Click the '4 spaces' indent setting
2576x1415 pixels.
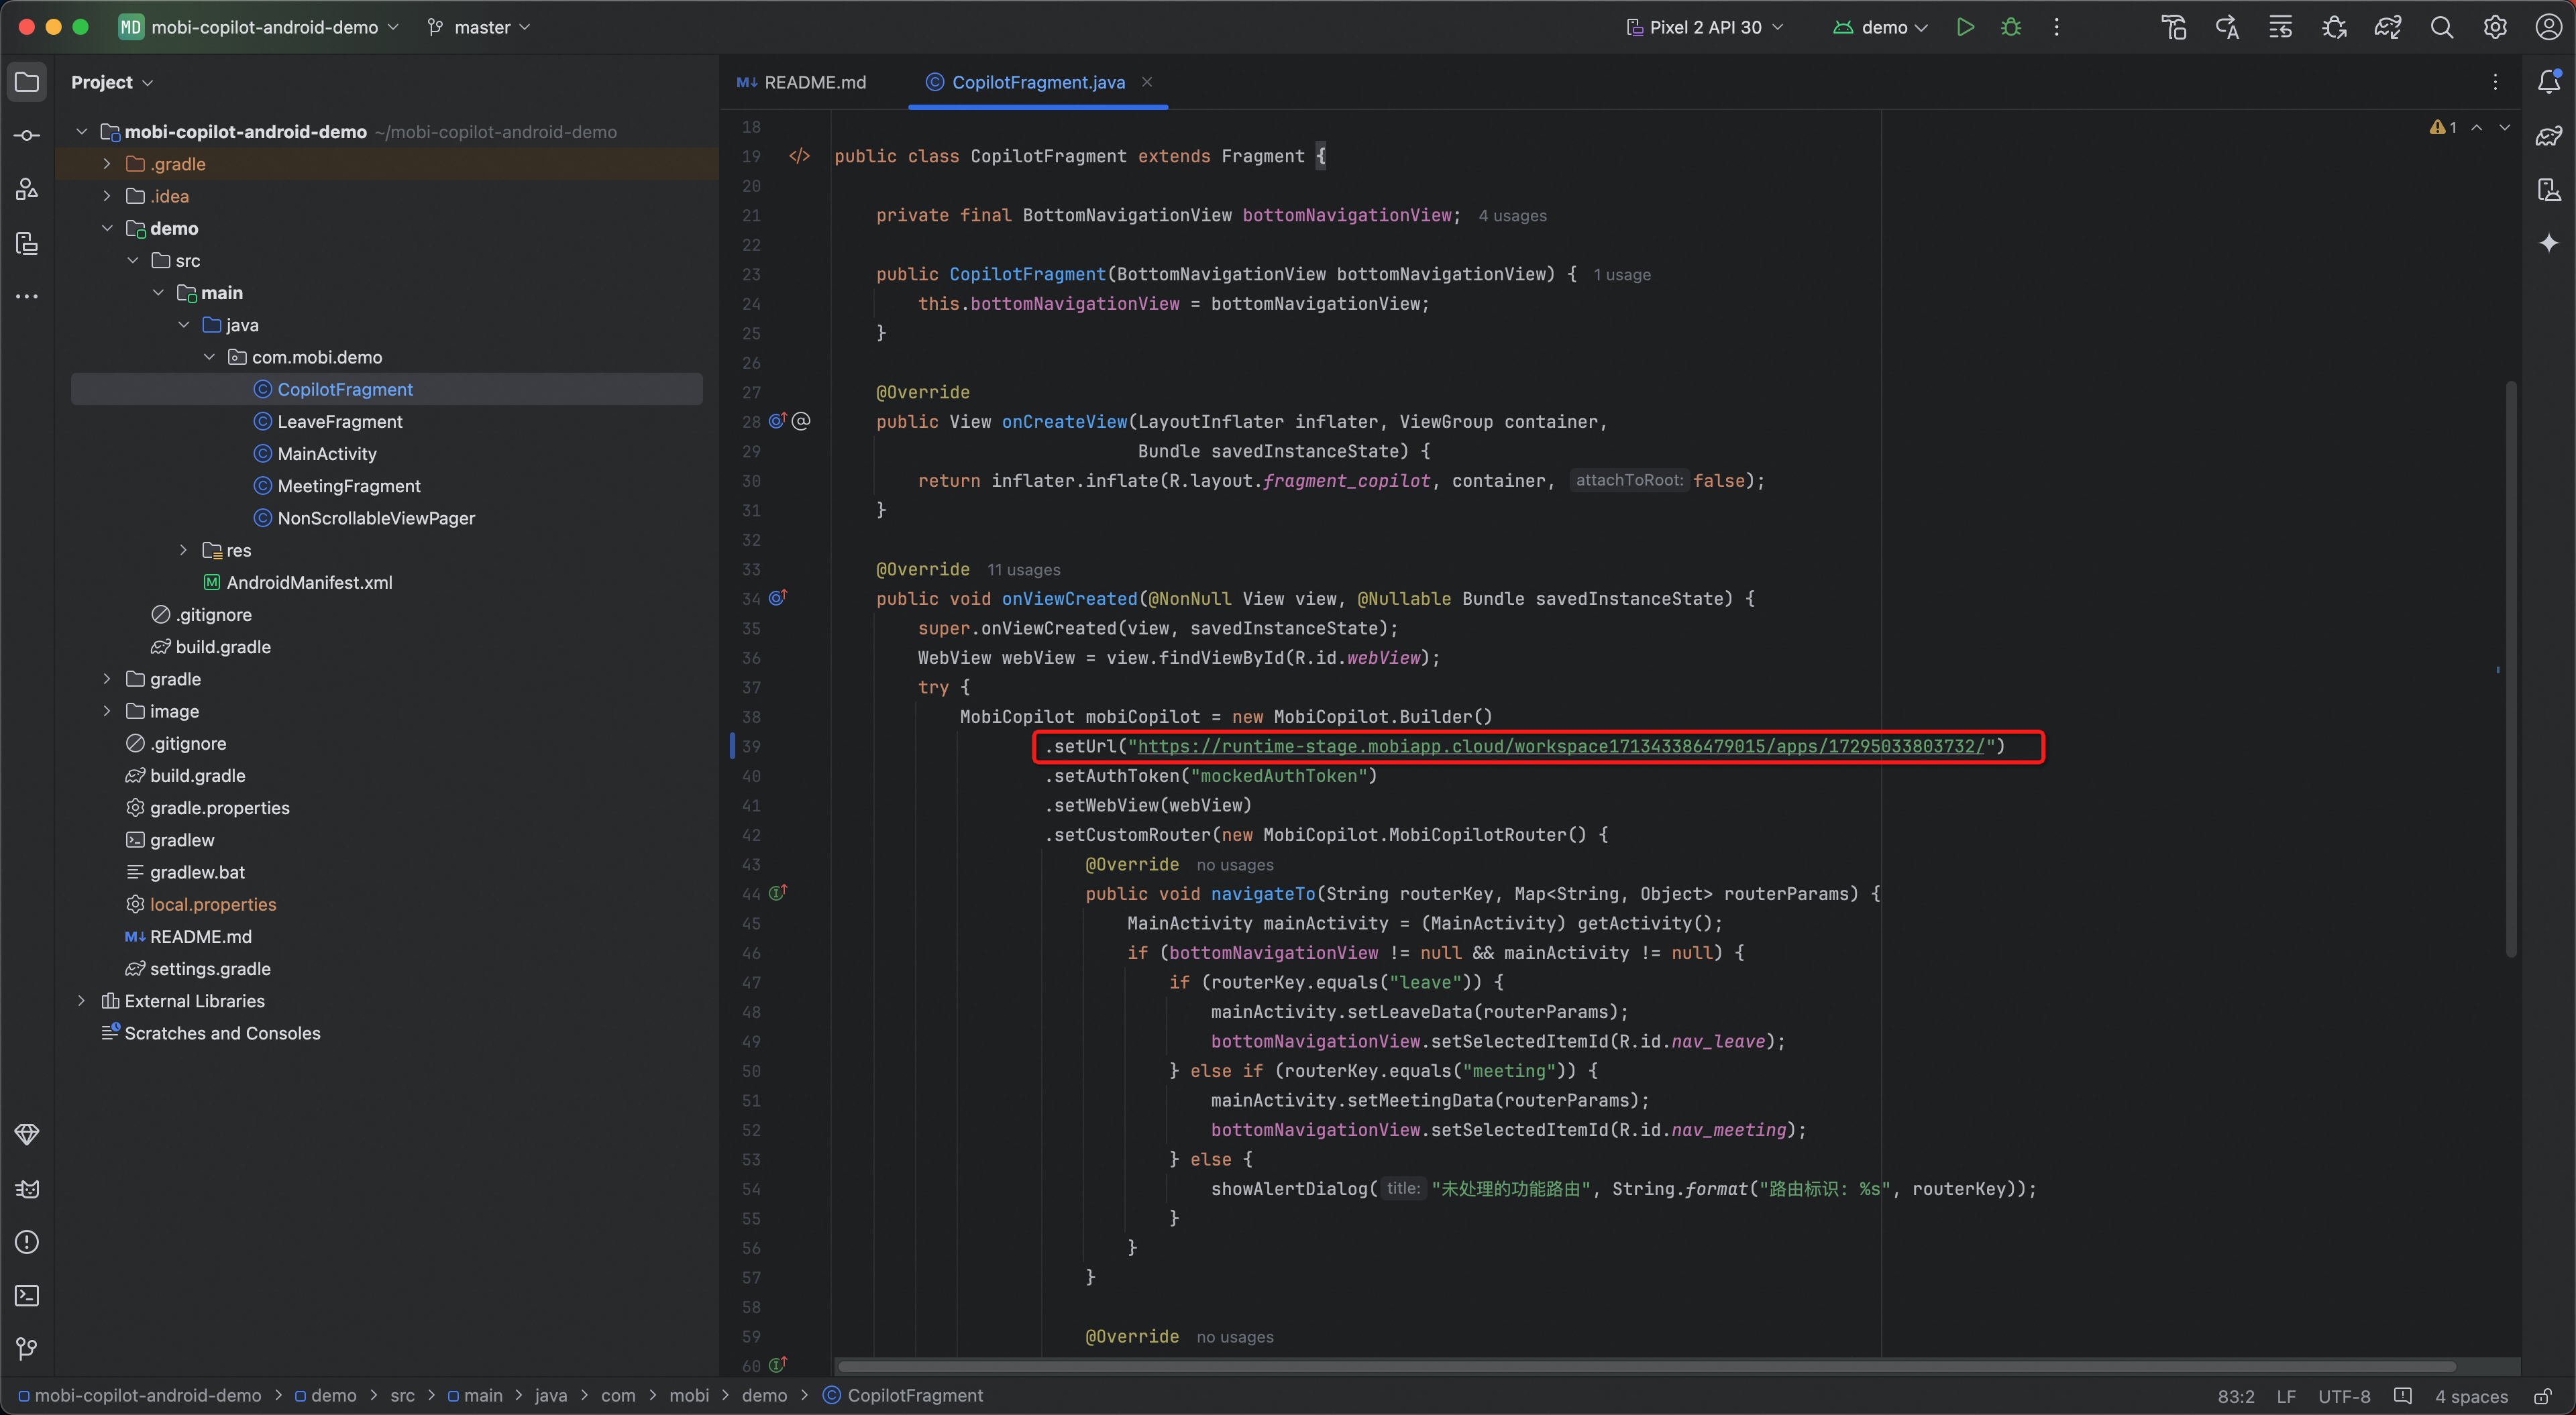coord(2471,1396)
